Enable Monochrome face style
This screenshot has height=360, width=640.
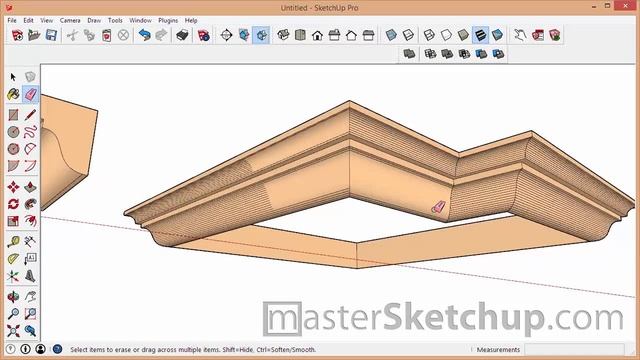point(497,35)
